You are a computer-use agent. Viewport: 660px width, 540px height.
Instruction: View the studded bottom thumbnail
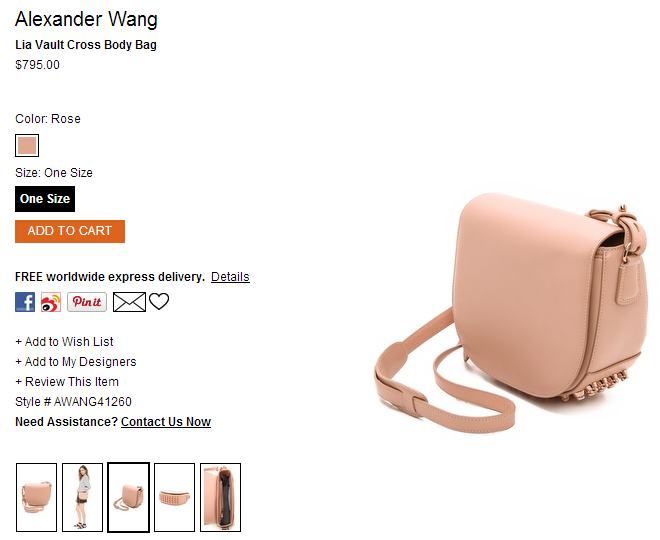coord(175,497)
